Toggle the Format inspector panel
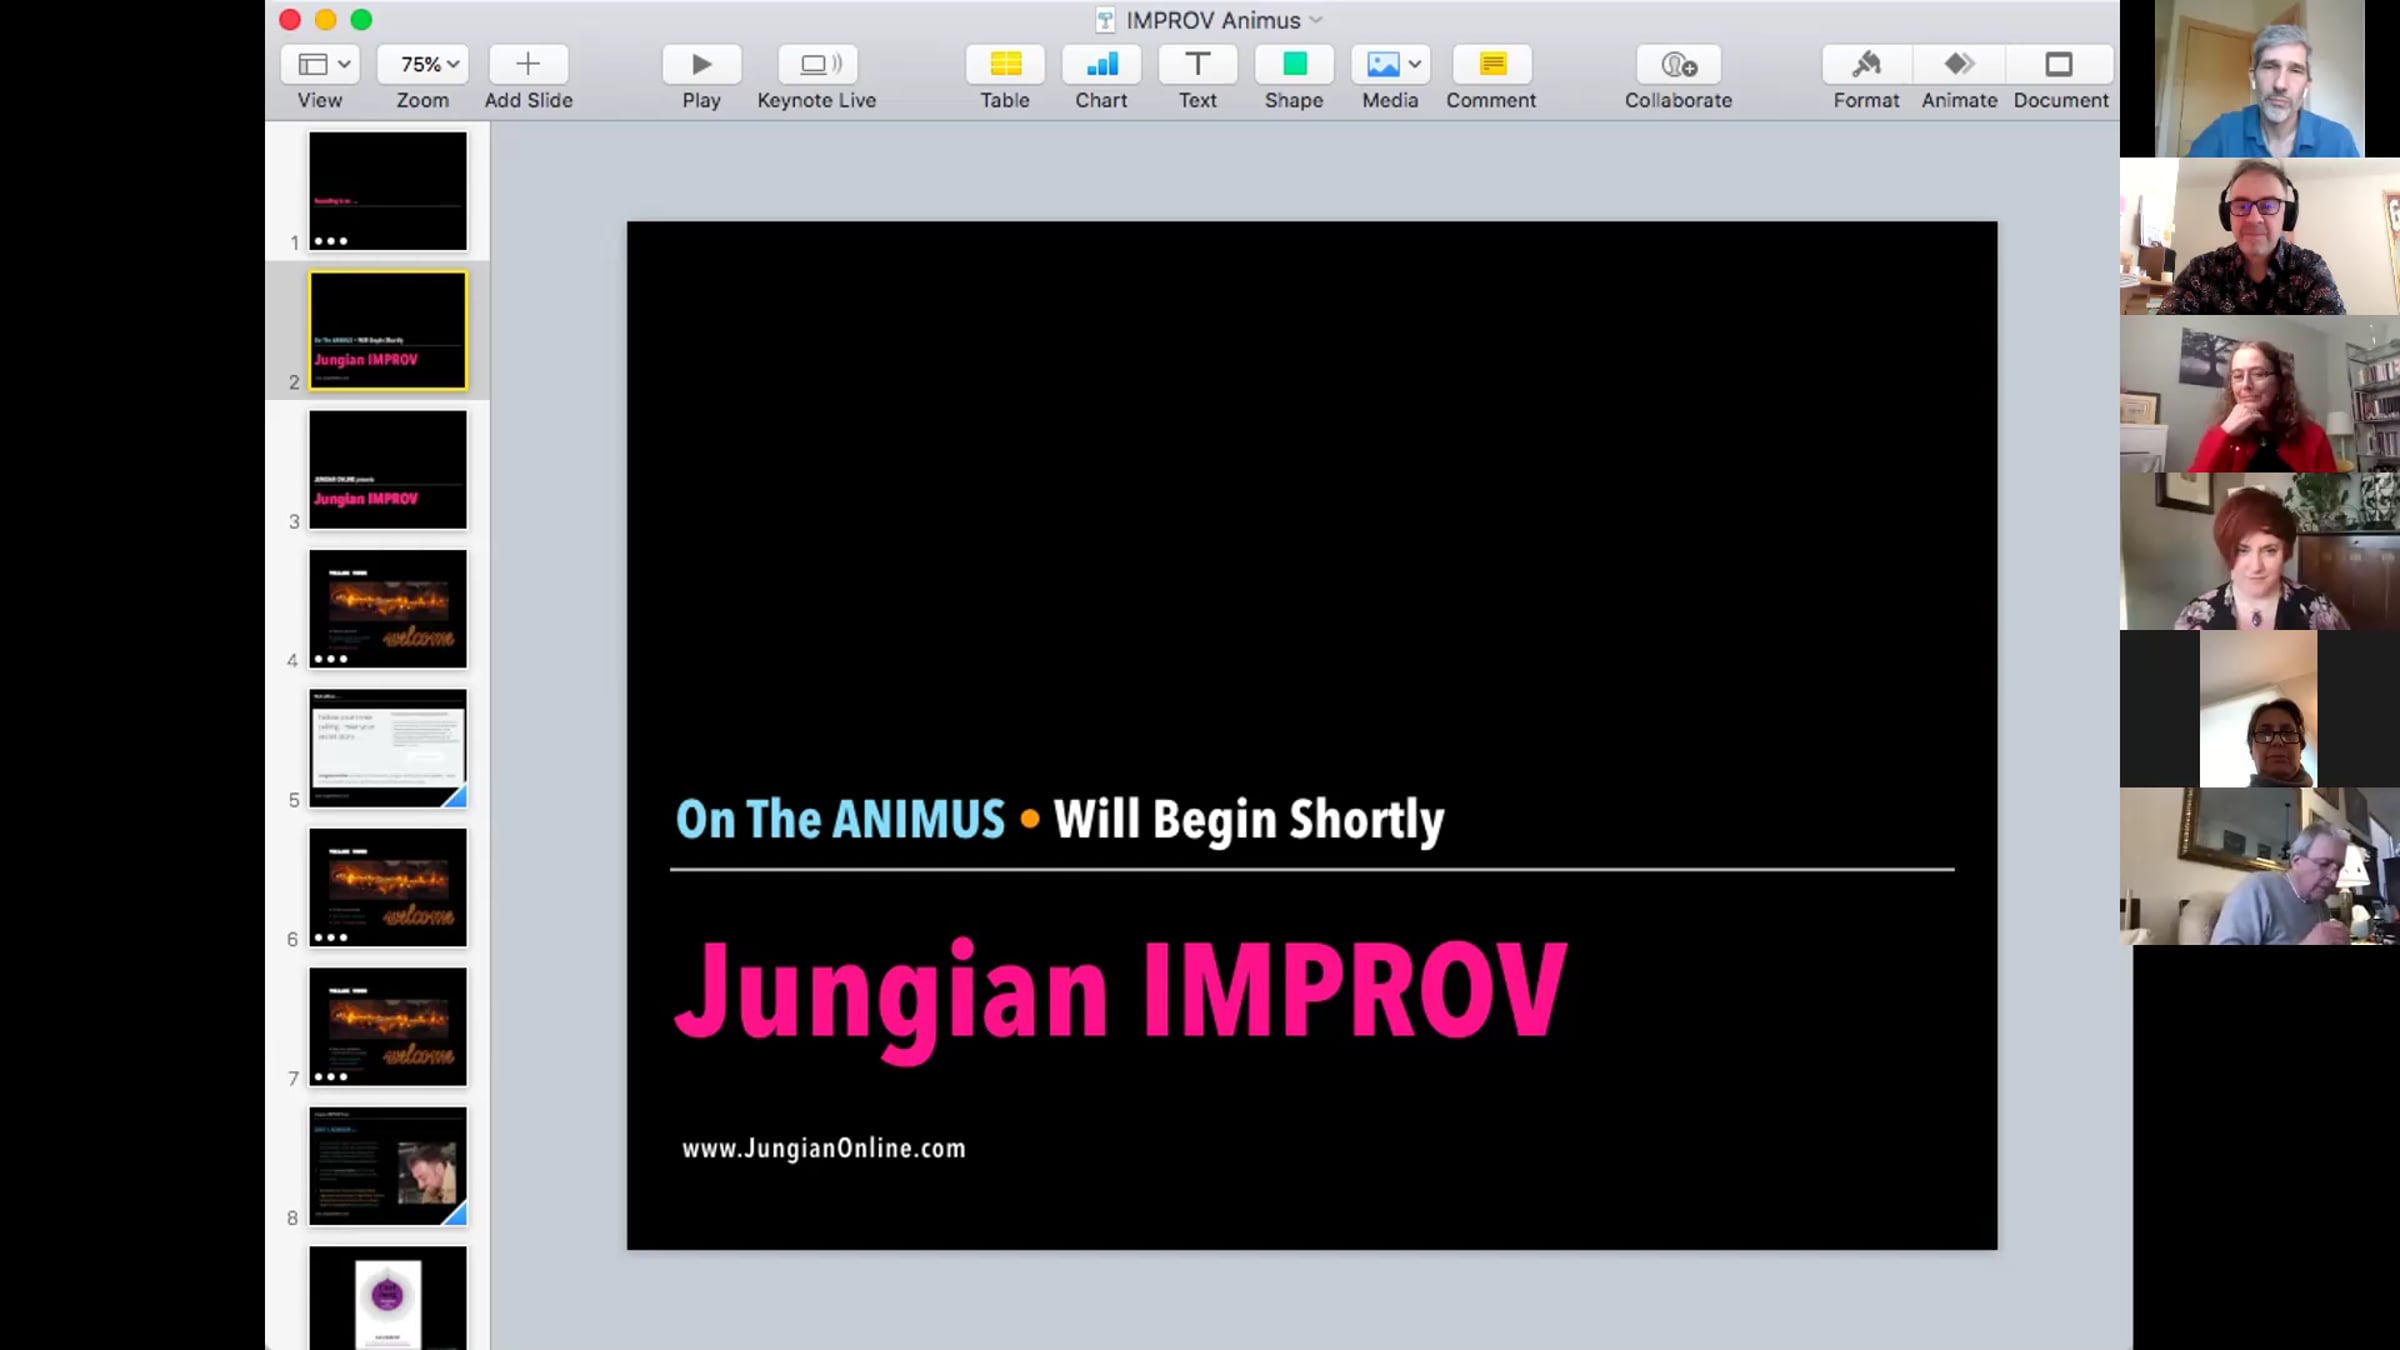This screenshot has height=1350, width=2400. point(1865,65)
